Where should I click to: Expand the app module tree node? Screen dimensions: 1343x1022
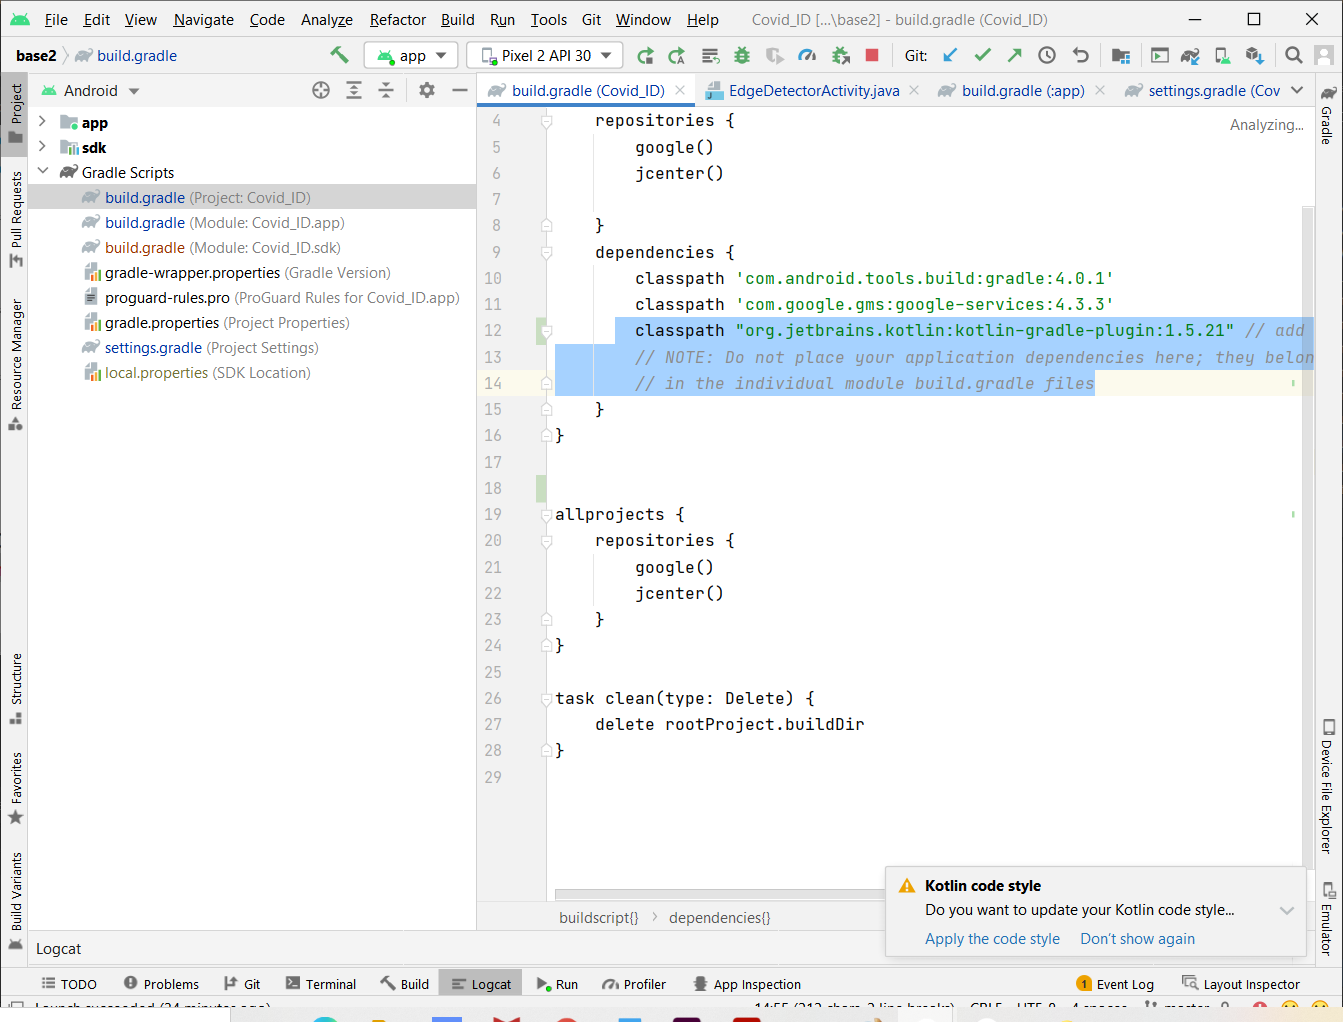coord(42,122)
